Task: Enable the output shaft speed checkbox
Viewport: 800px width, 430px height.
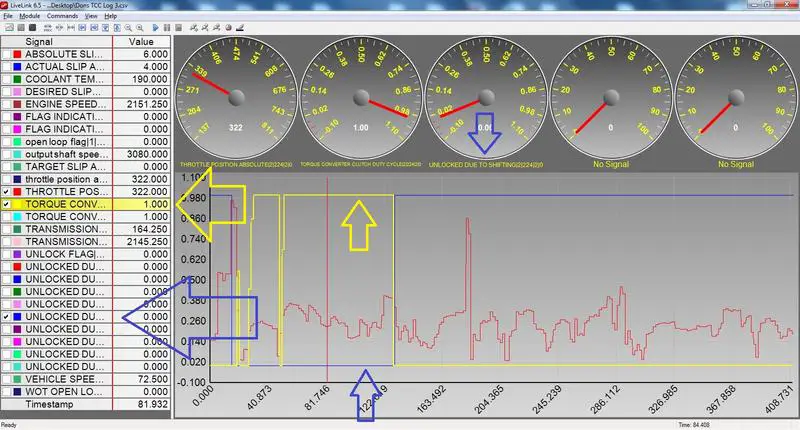Action: (6, 154)
